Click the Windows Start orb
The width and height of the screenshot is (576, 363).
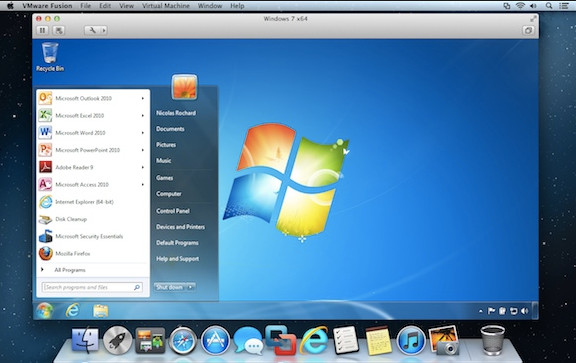click(45, 311)
